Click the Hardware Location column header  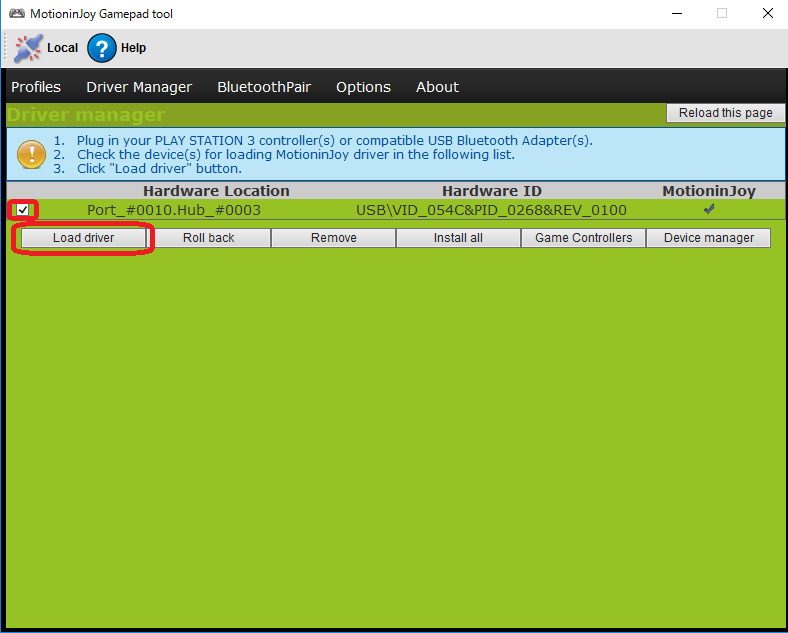216,191
